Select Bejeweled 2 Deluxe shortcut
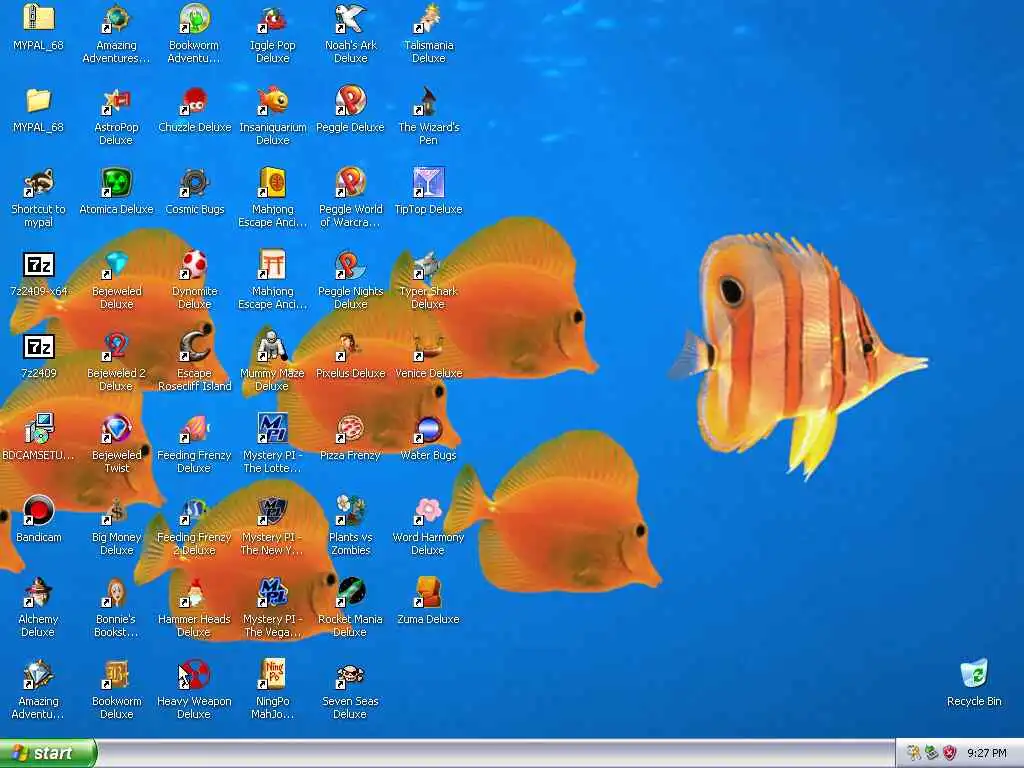 coord(116,347)
